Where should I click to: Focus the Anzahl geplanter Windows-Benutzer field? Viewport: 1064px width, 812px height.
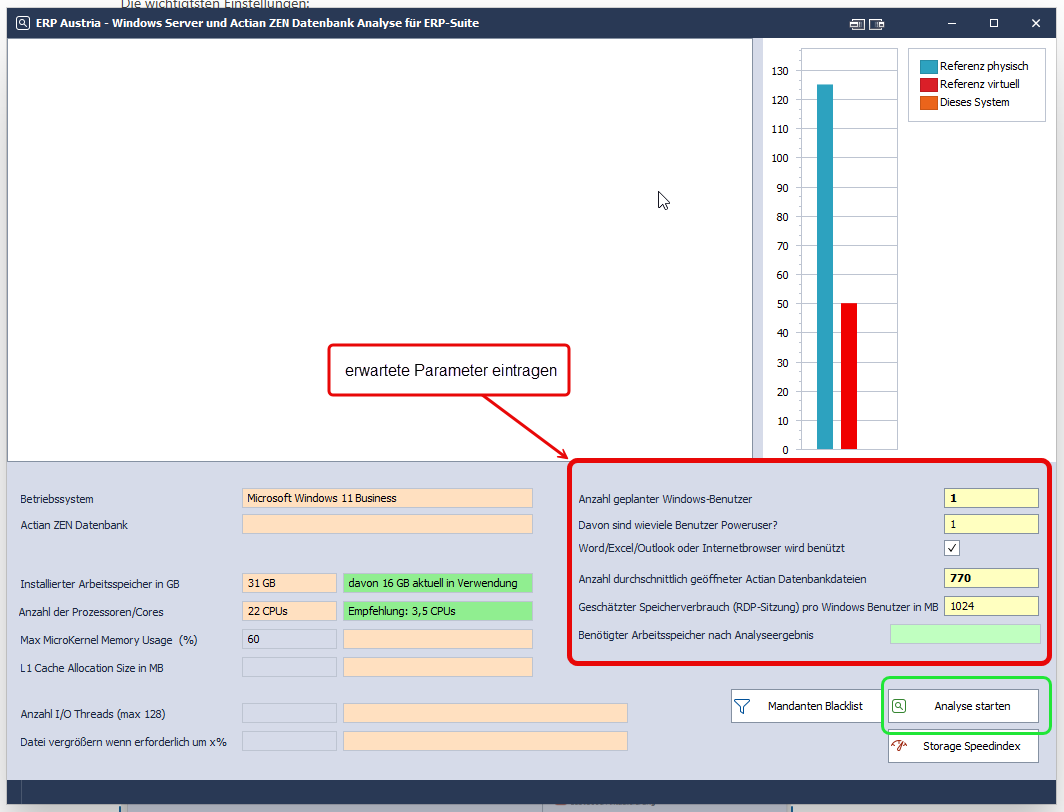(991, 498)
